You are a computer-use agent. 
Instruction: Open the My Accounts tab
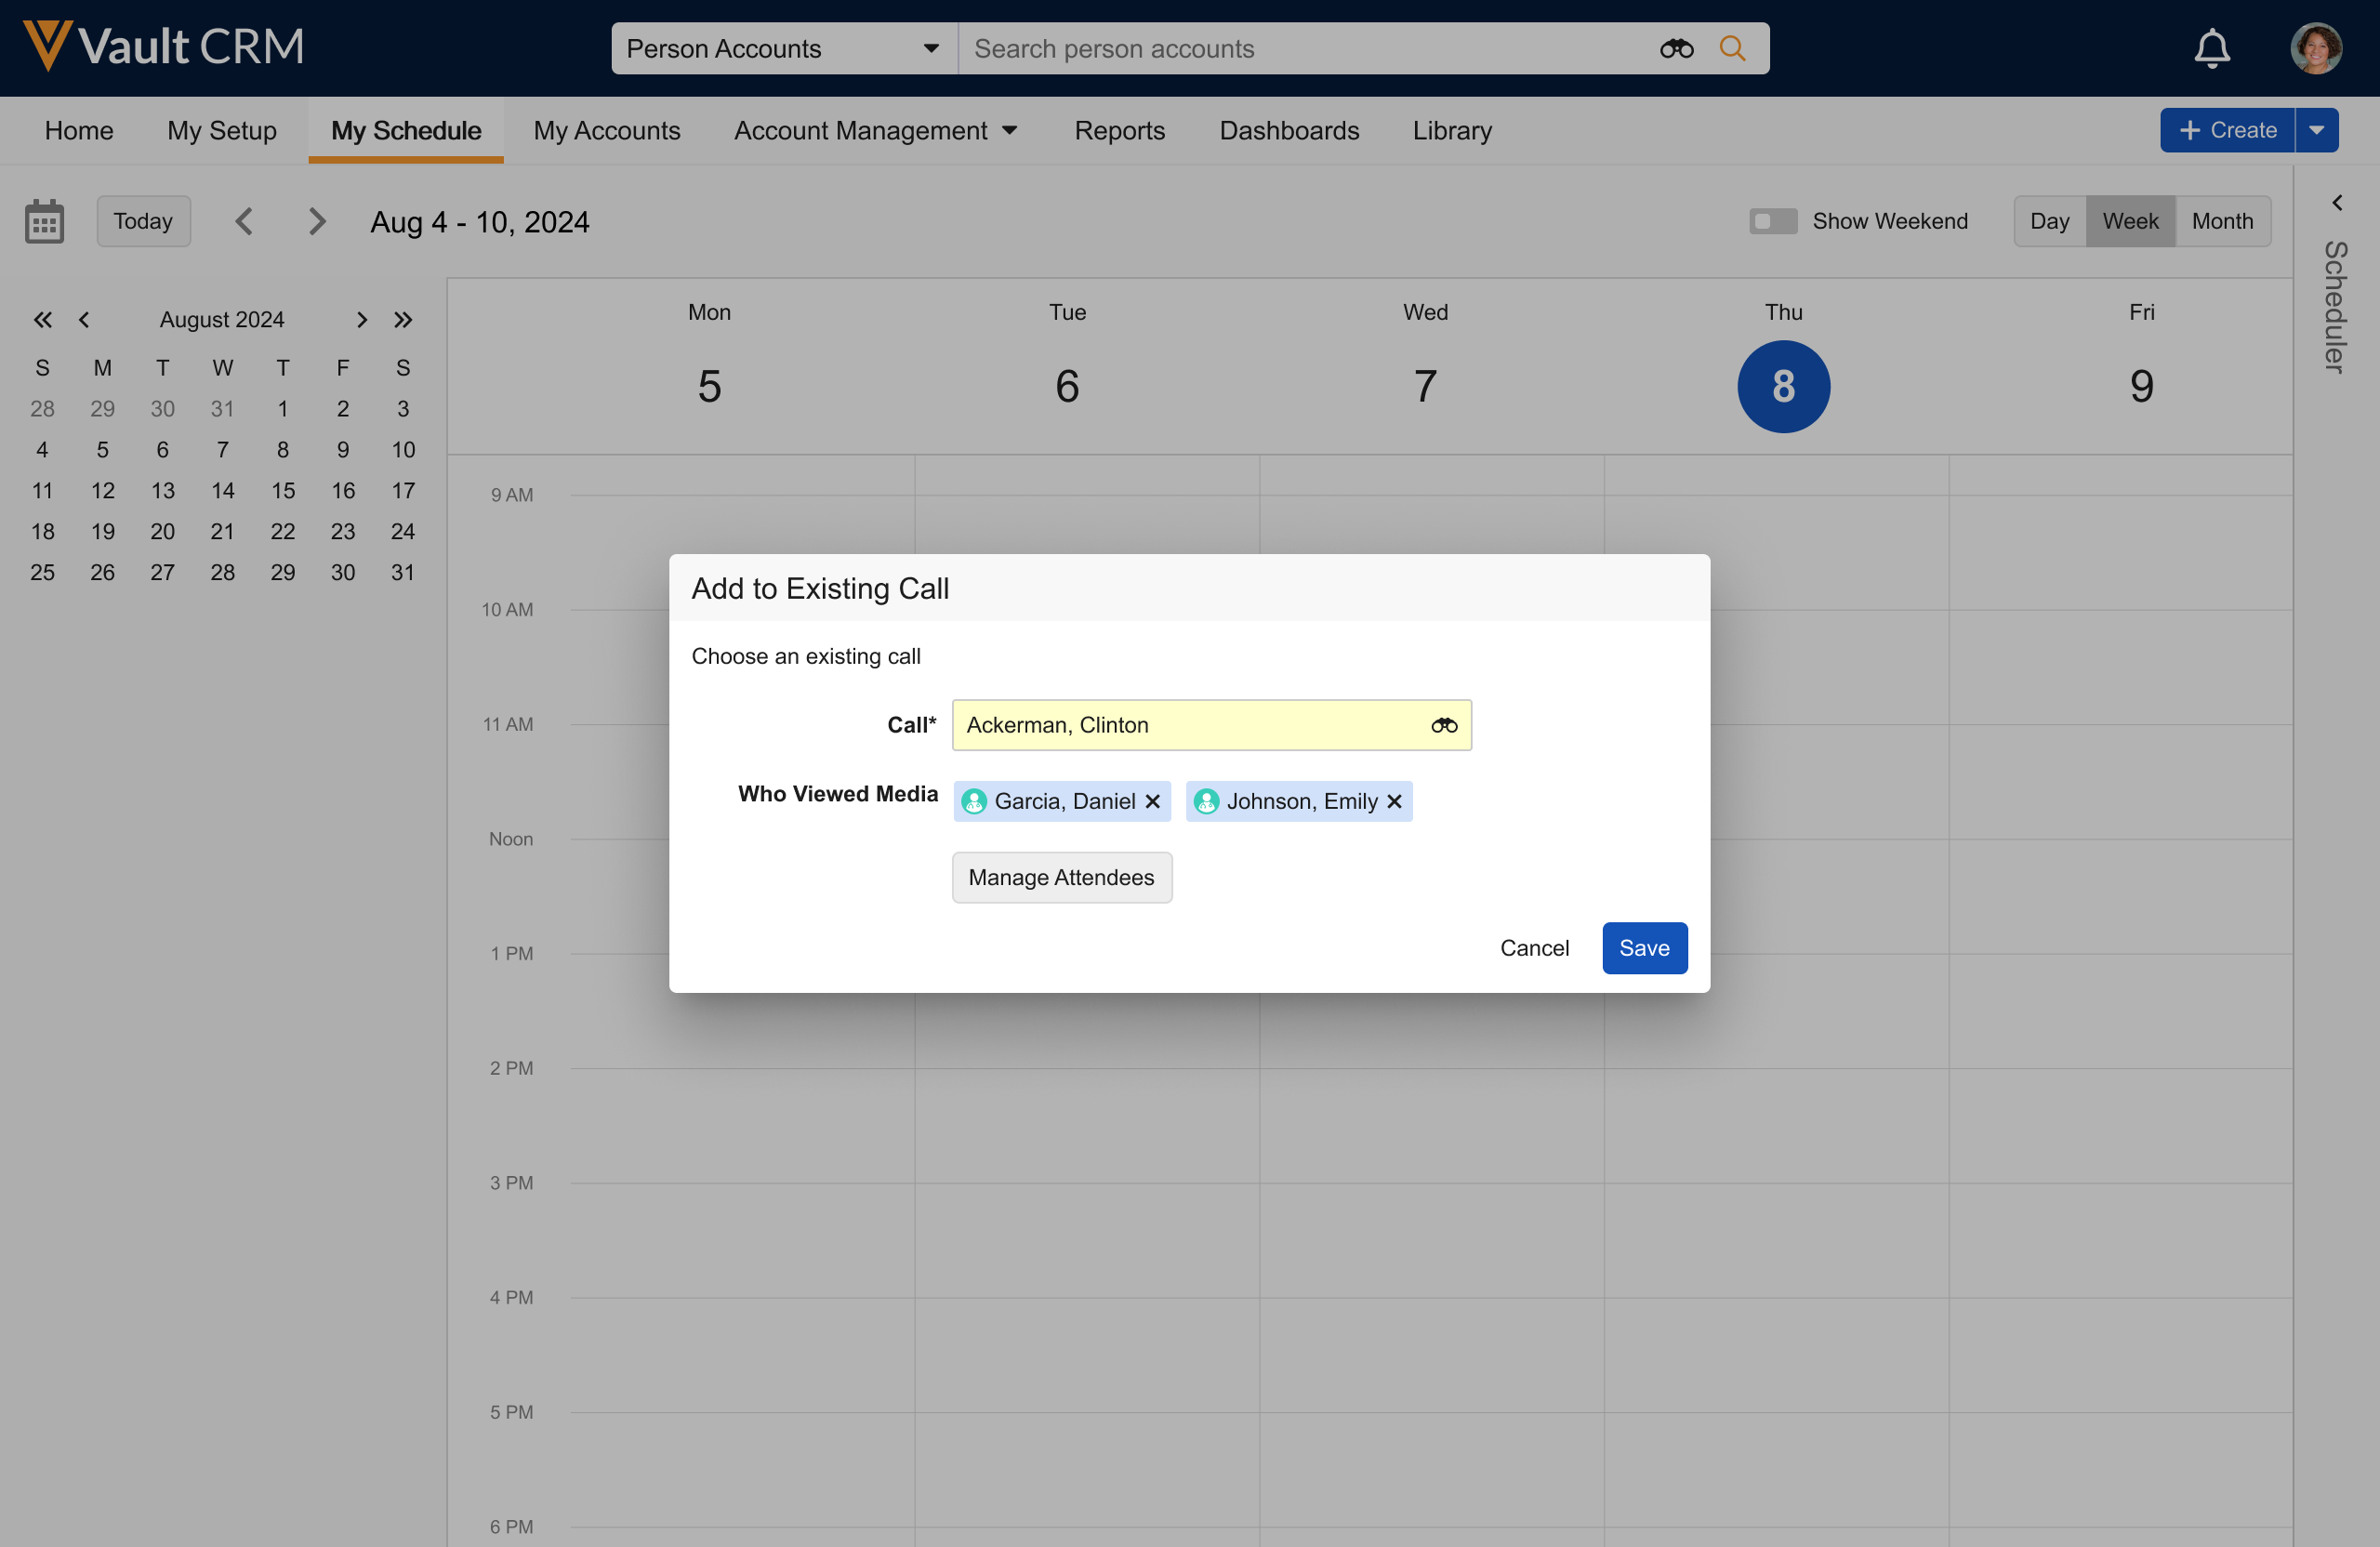606,131
